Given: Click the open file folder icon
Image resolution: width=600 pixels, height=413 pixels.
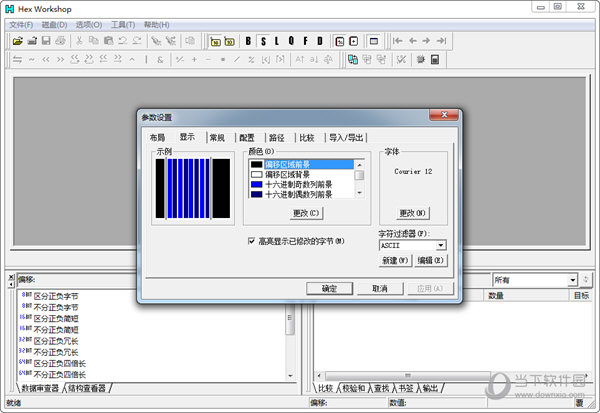Looking at the screenshot, I should pyautogui.click(x=18, y=41).
